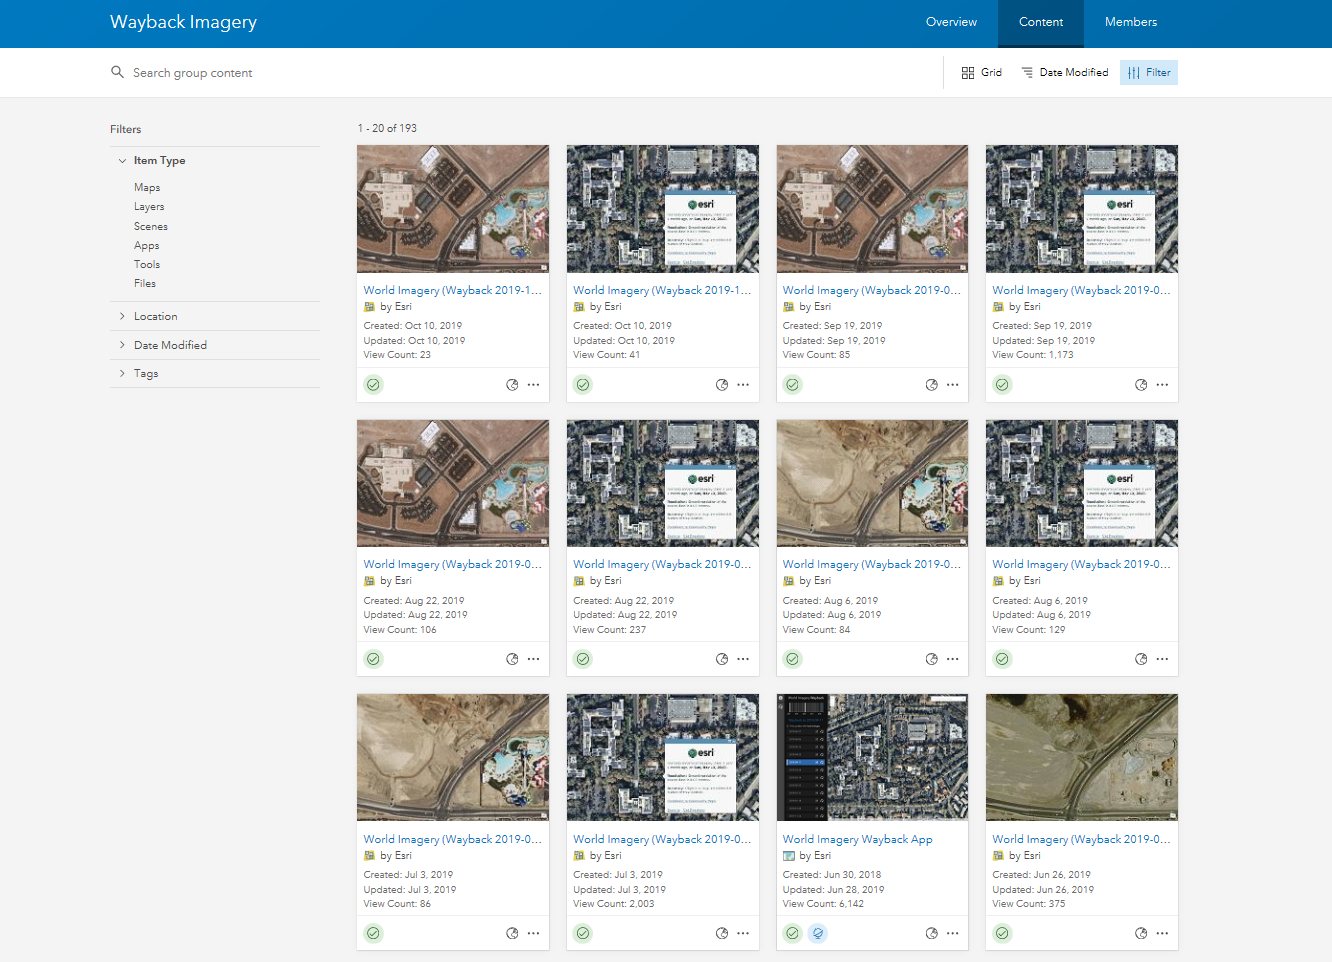Click item type icon on Wayback App card
The image size is (1332, 962).
tap(789, 856)
